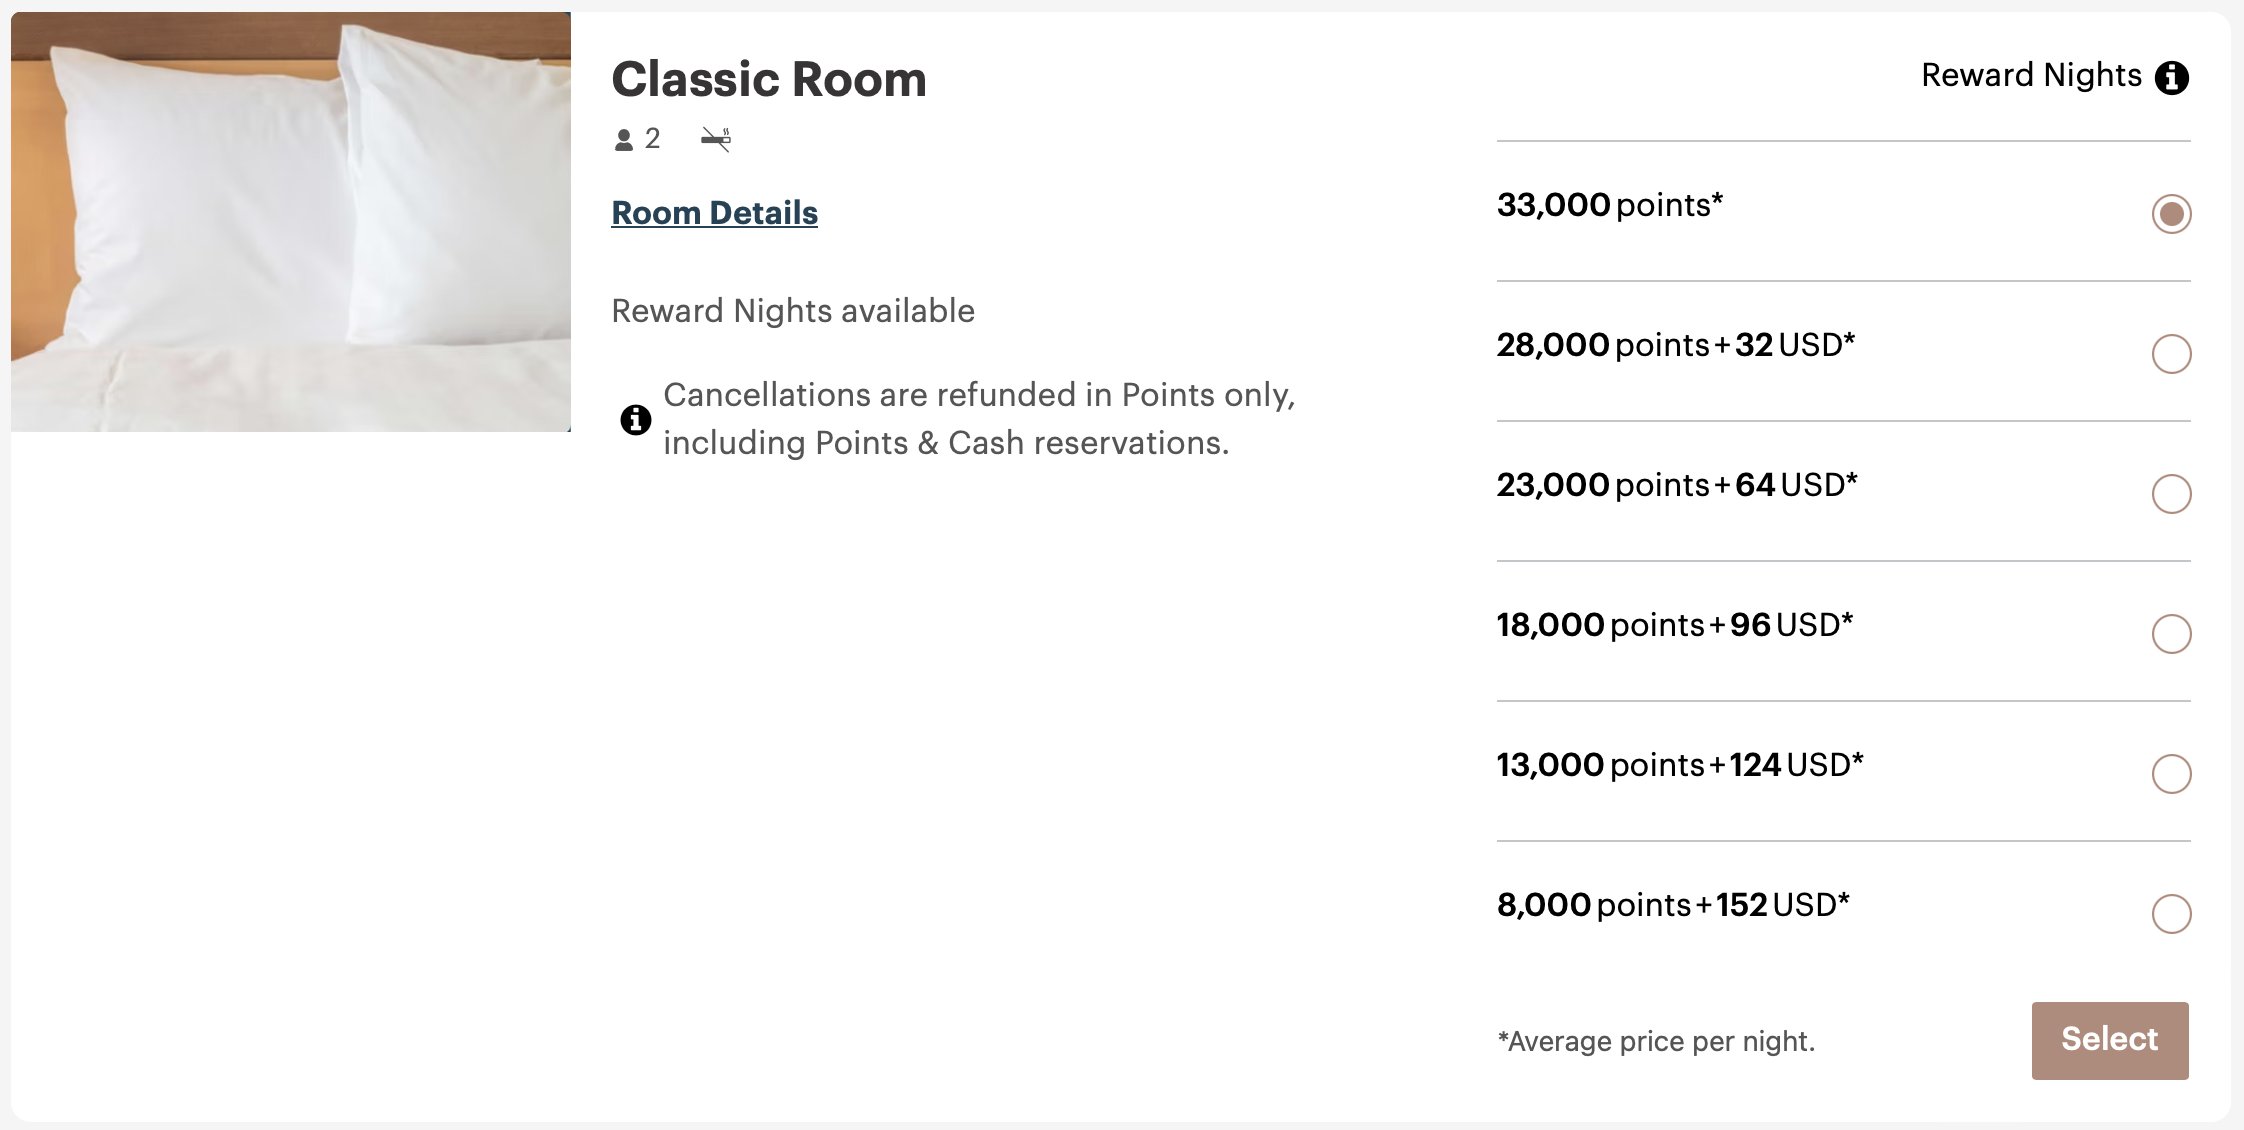Choose 23,000 points + 64 USD option
Screen dimensions: 2244x1130
[x=2171, y=493]
